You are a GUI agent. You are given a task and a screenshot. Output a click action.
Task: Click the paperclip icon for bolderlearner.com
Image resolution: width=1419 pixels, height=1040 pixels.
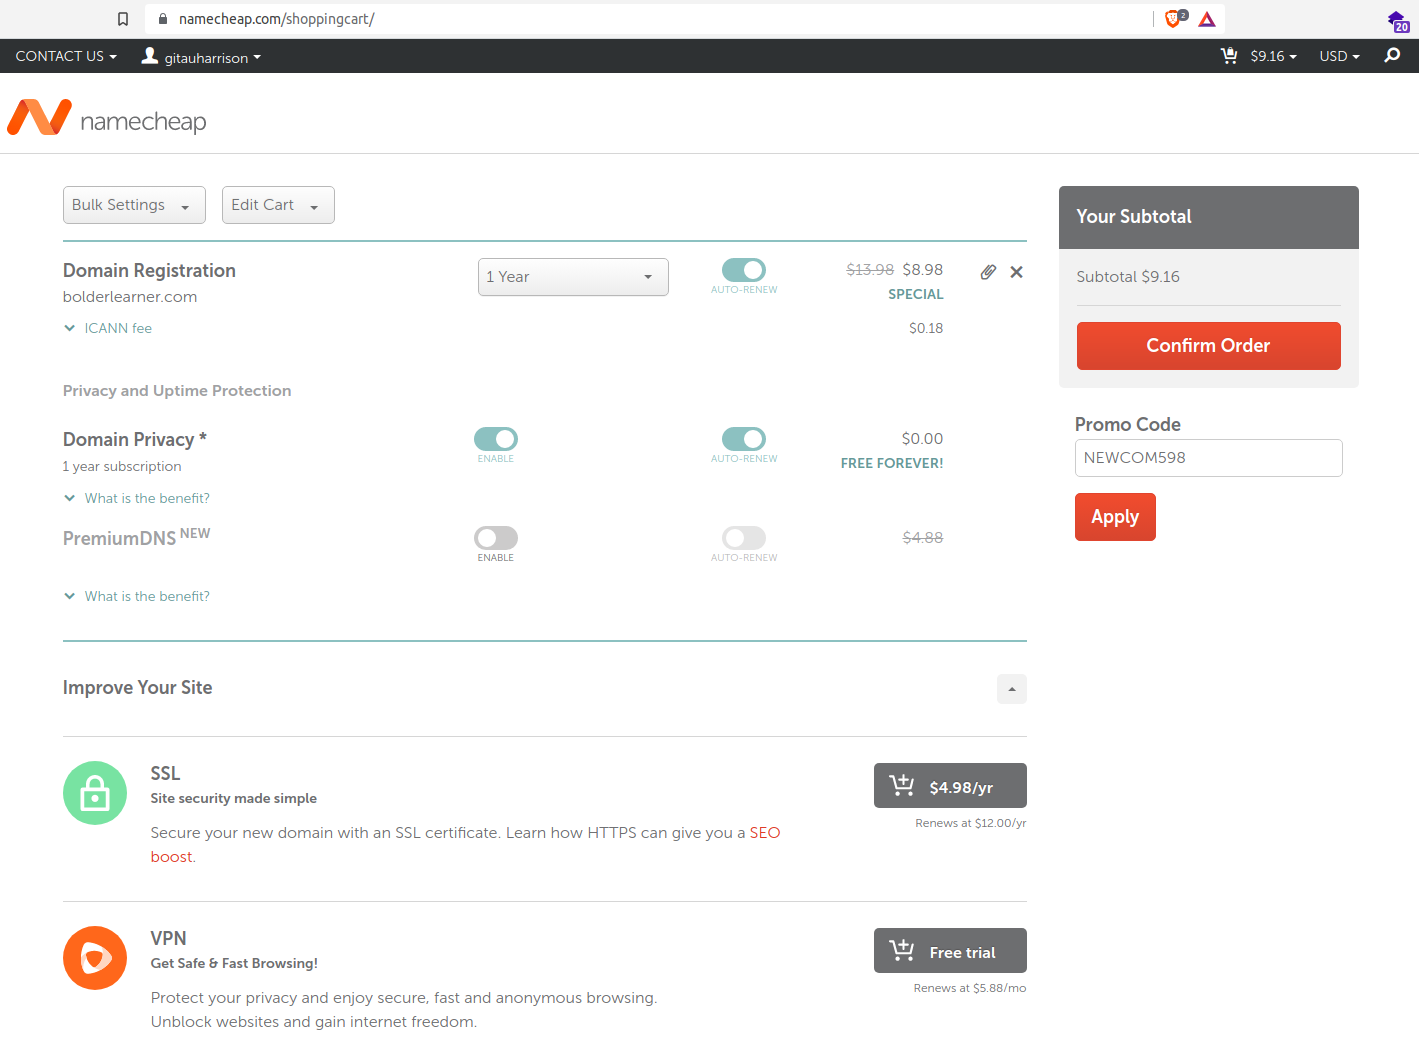988,272
